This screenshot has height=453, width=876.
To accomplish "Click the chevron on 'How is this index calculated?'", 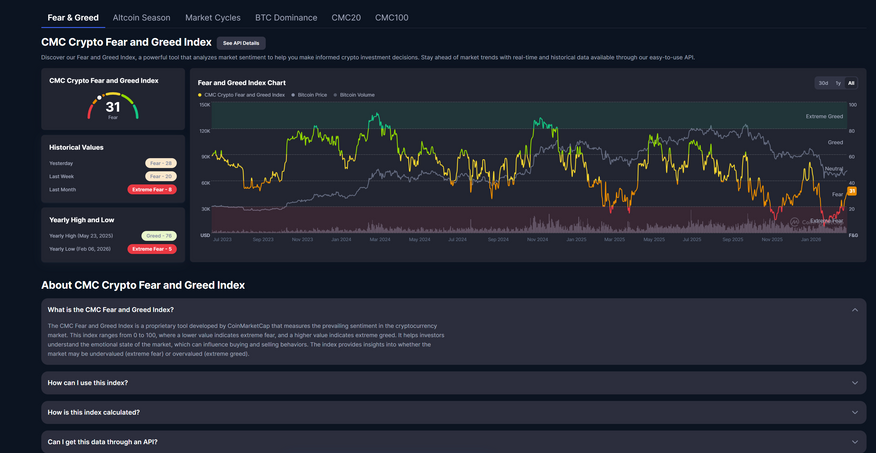I will point(855,412).
